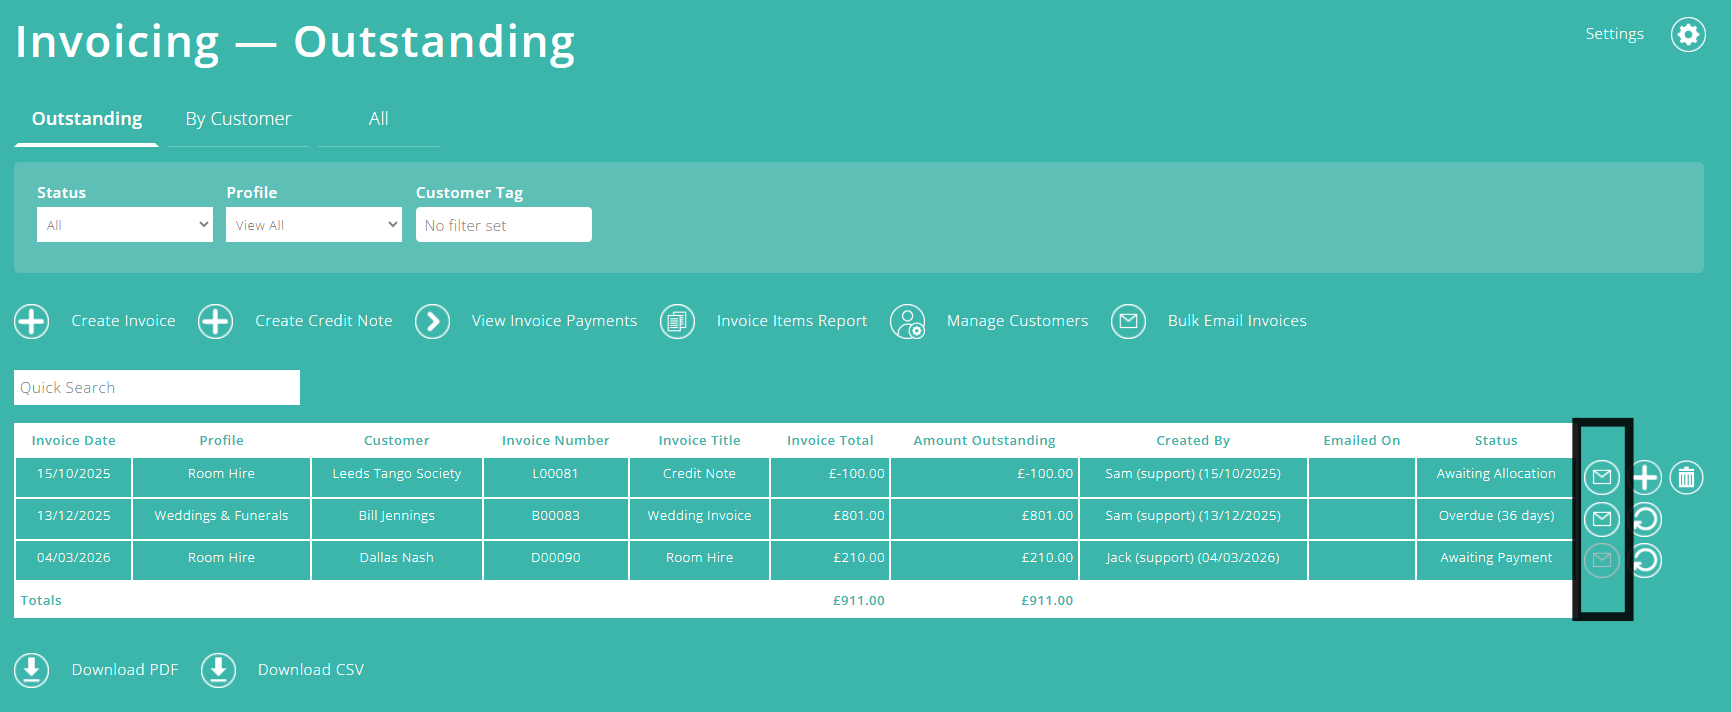Click the Download CSV icon
Viewport: 1731px width, 712px height.
218,670
